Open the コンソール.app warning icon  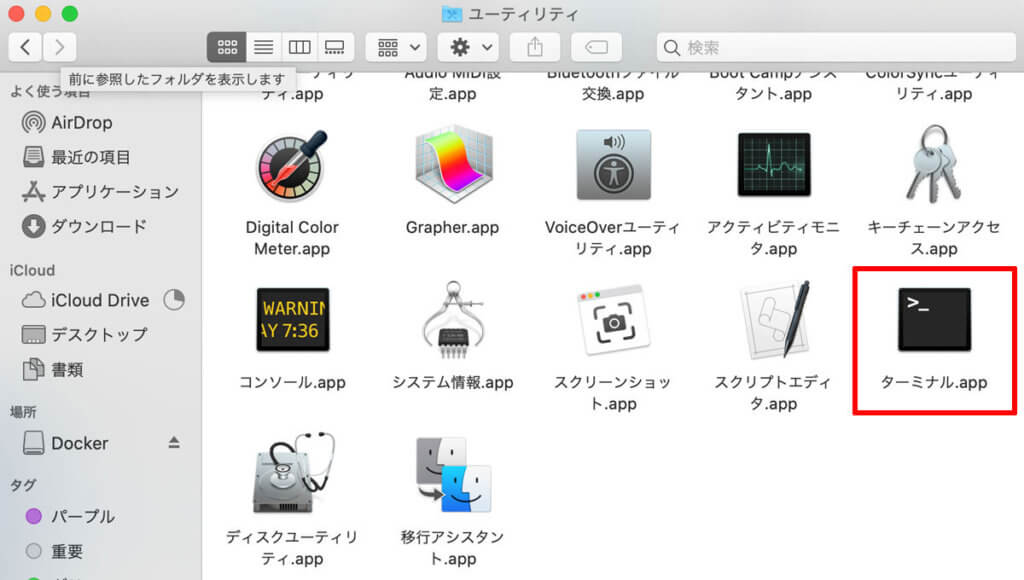(291, 320)
